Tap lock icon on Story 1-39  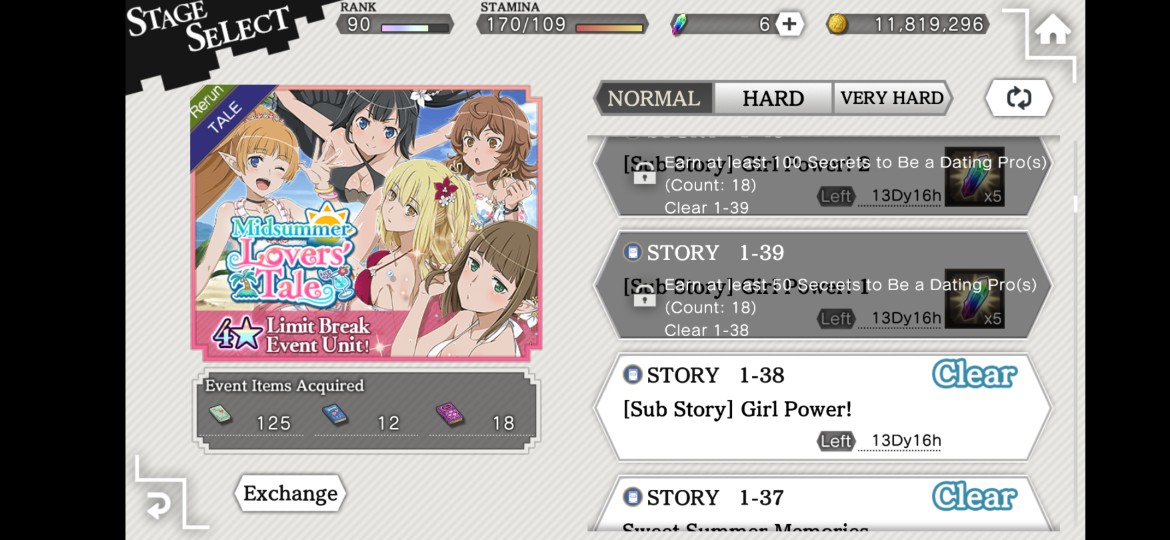pyautogui.click(x=644, y=296)
